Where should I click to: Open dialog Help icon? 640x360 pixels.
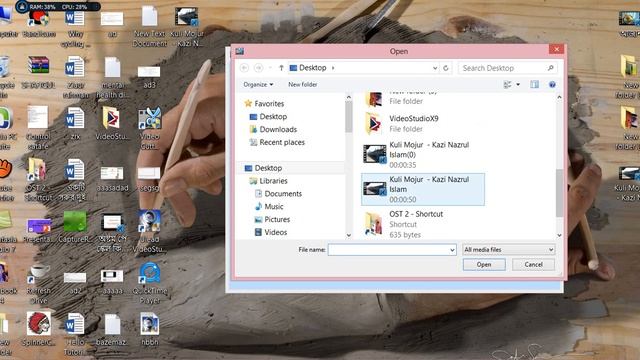[552, 84]
